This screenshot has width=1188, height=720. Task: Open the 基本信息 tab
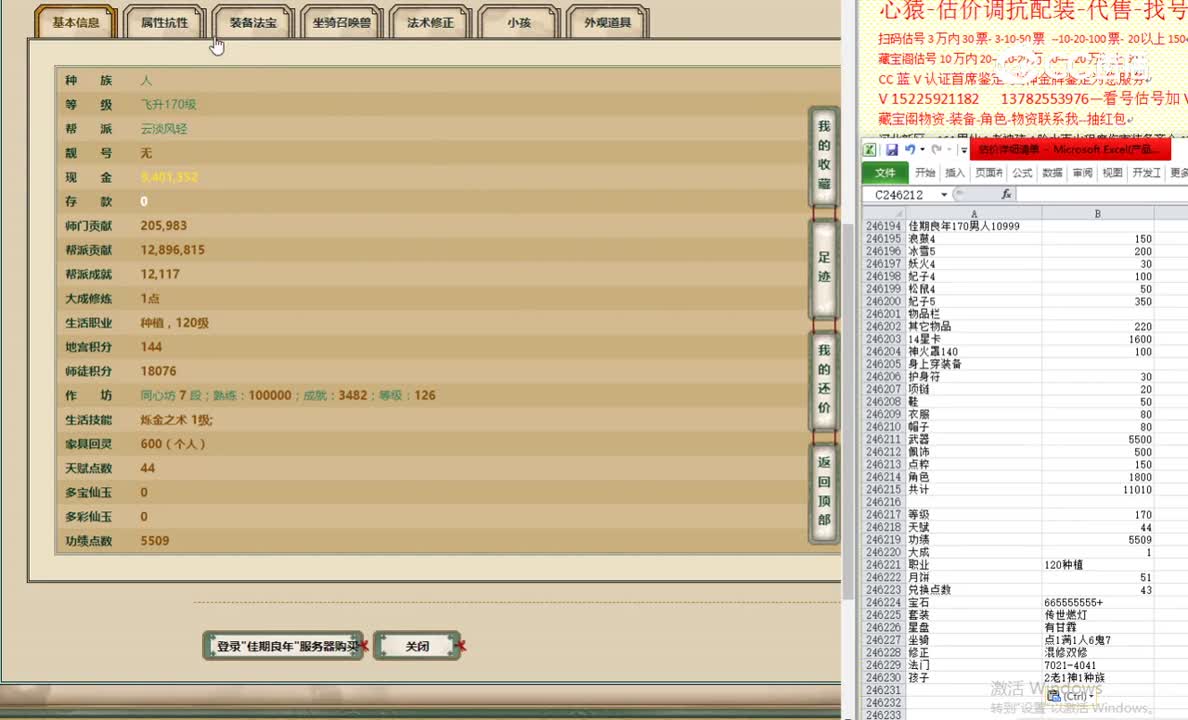[76, 23]
